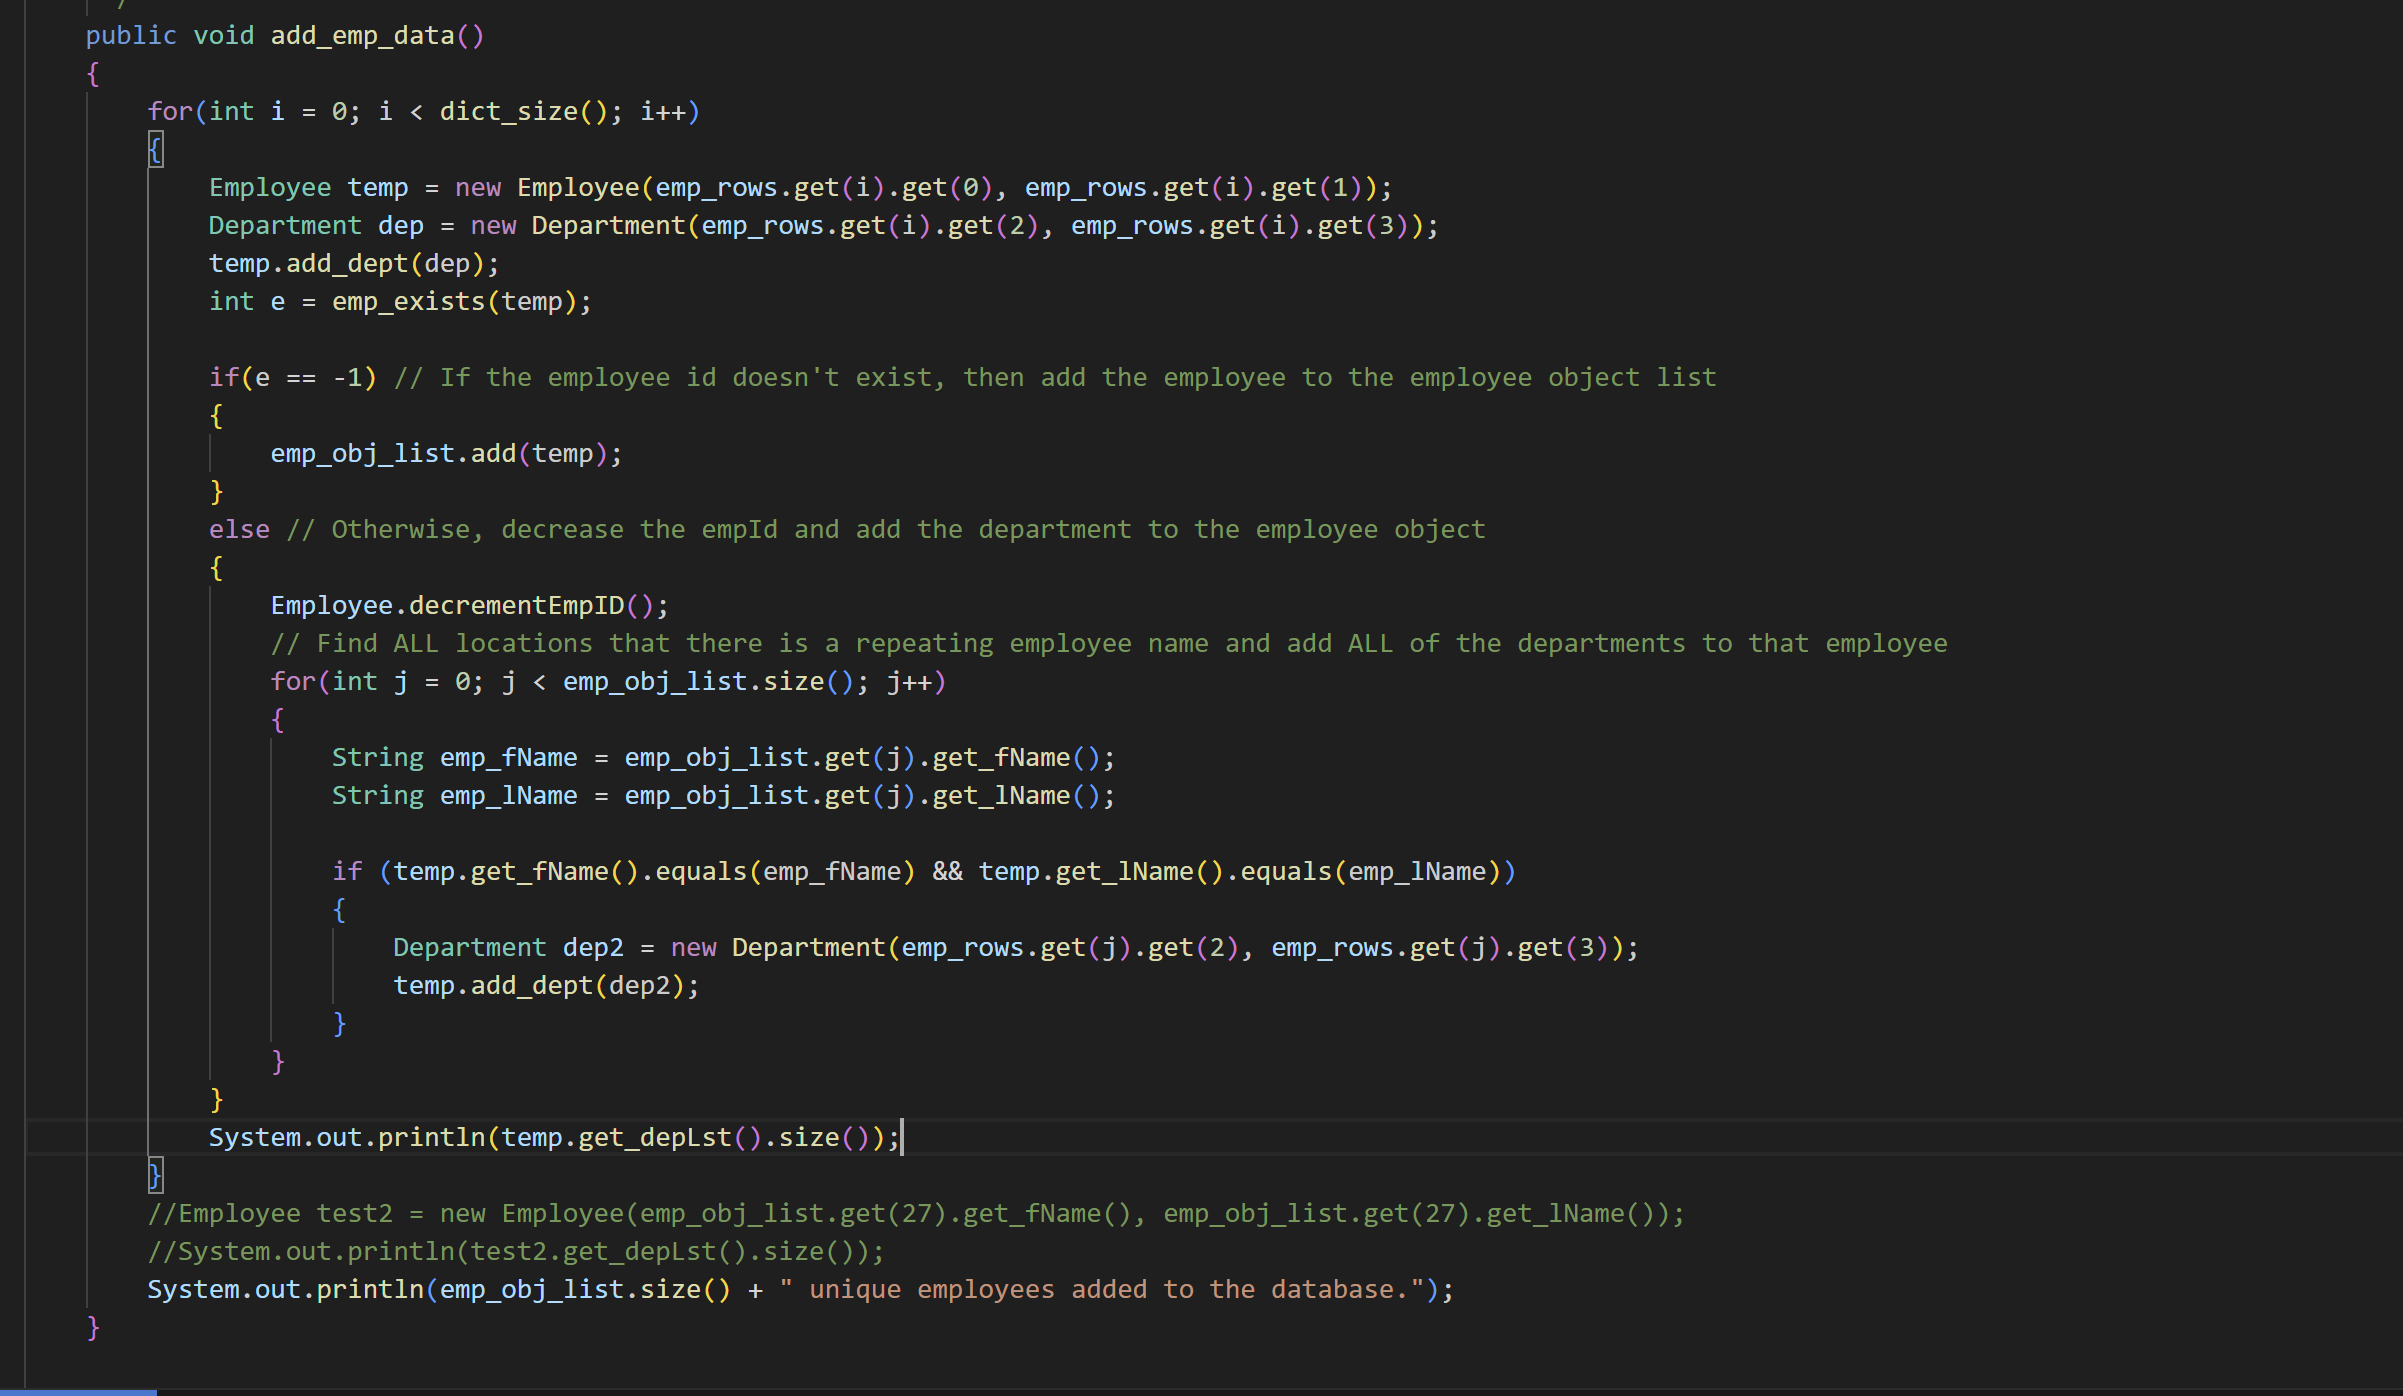Click the highlighted closing brace of outer for loop
Screen dimensions: 2403x1396
tap(155, 1175)
